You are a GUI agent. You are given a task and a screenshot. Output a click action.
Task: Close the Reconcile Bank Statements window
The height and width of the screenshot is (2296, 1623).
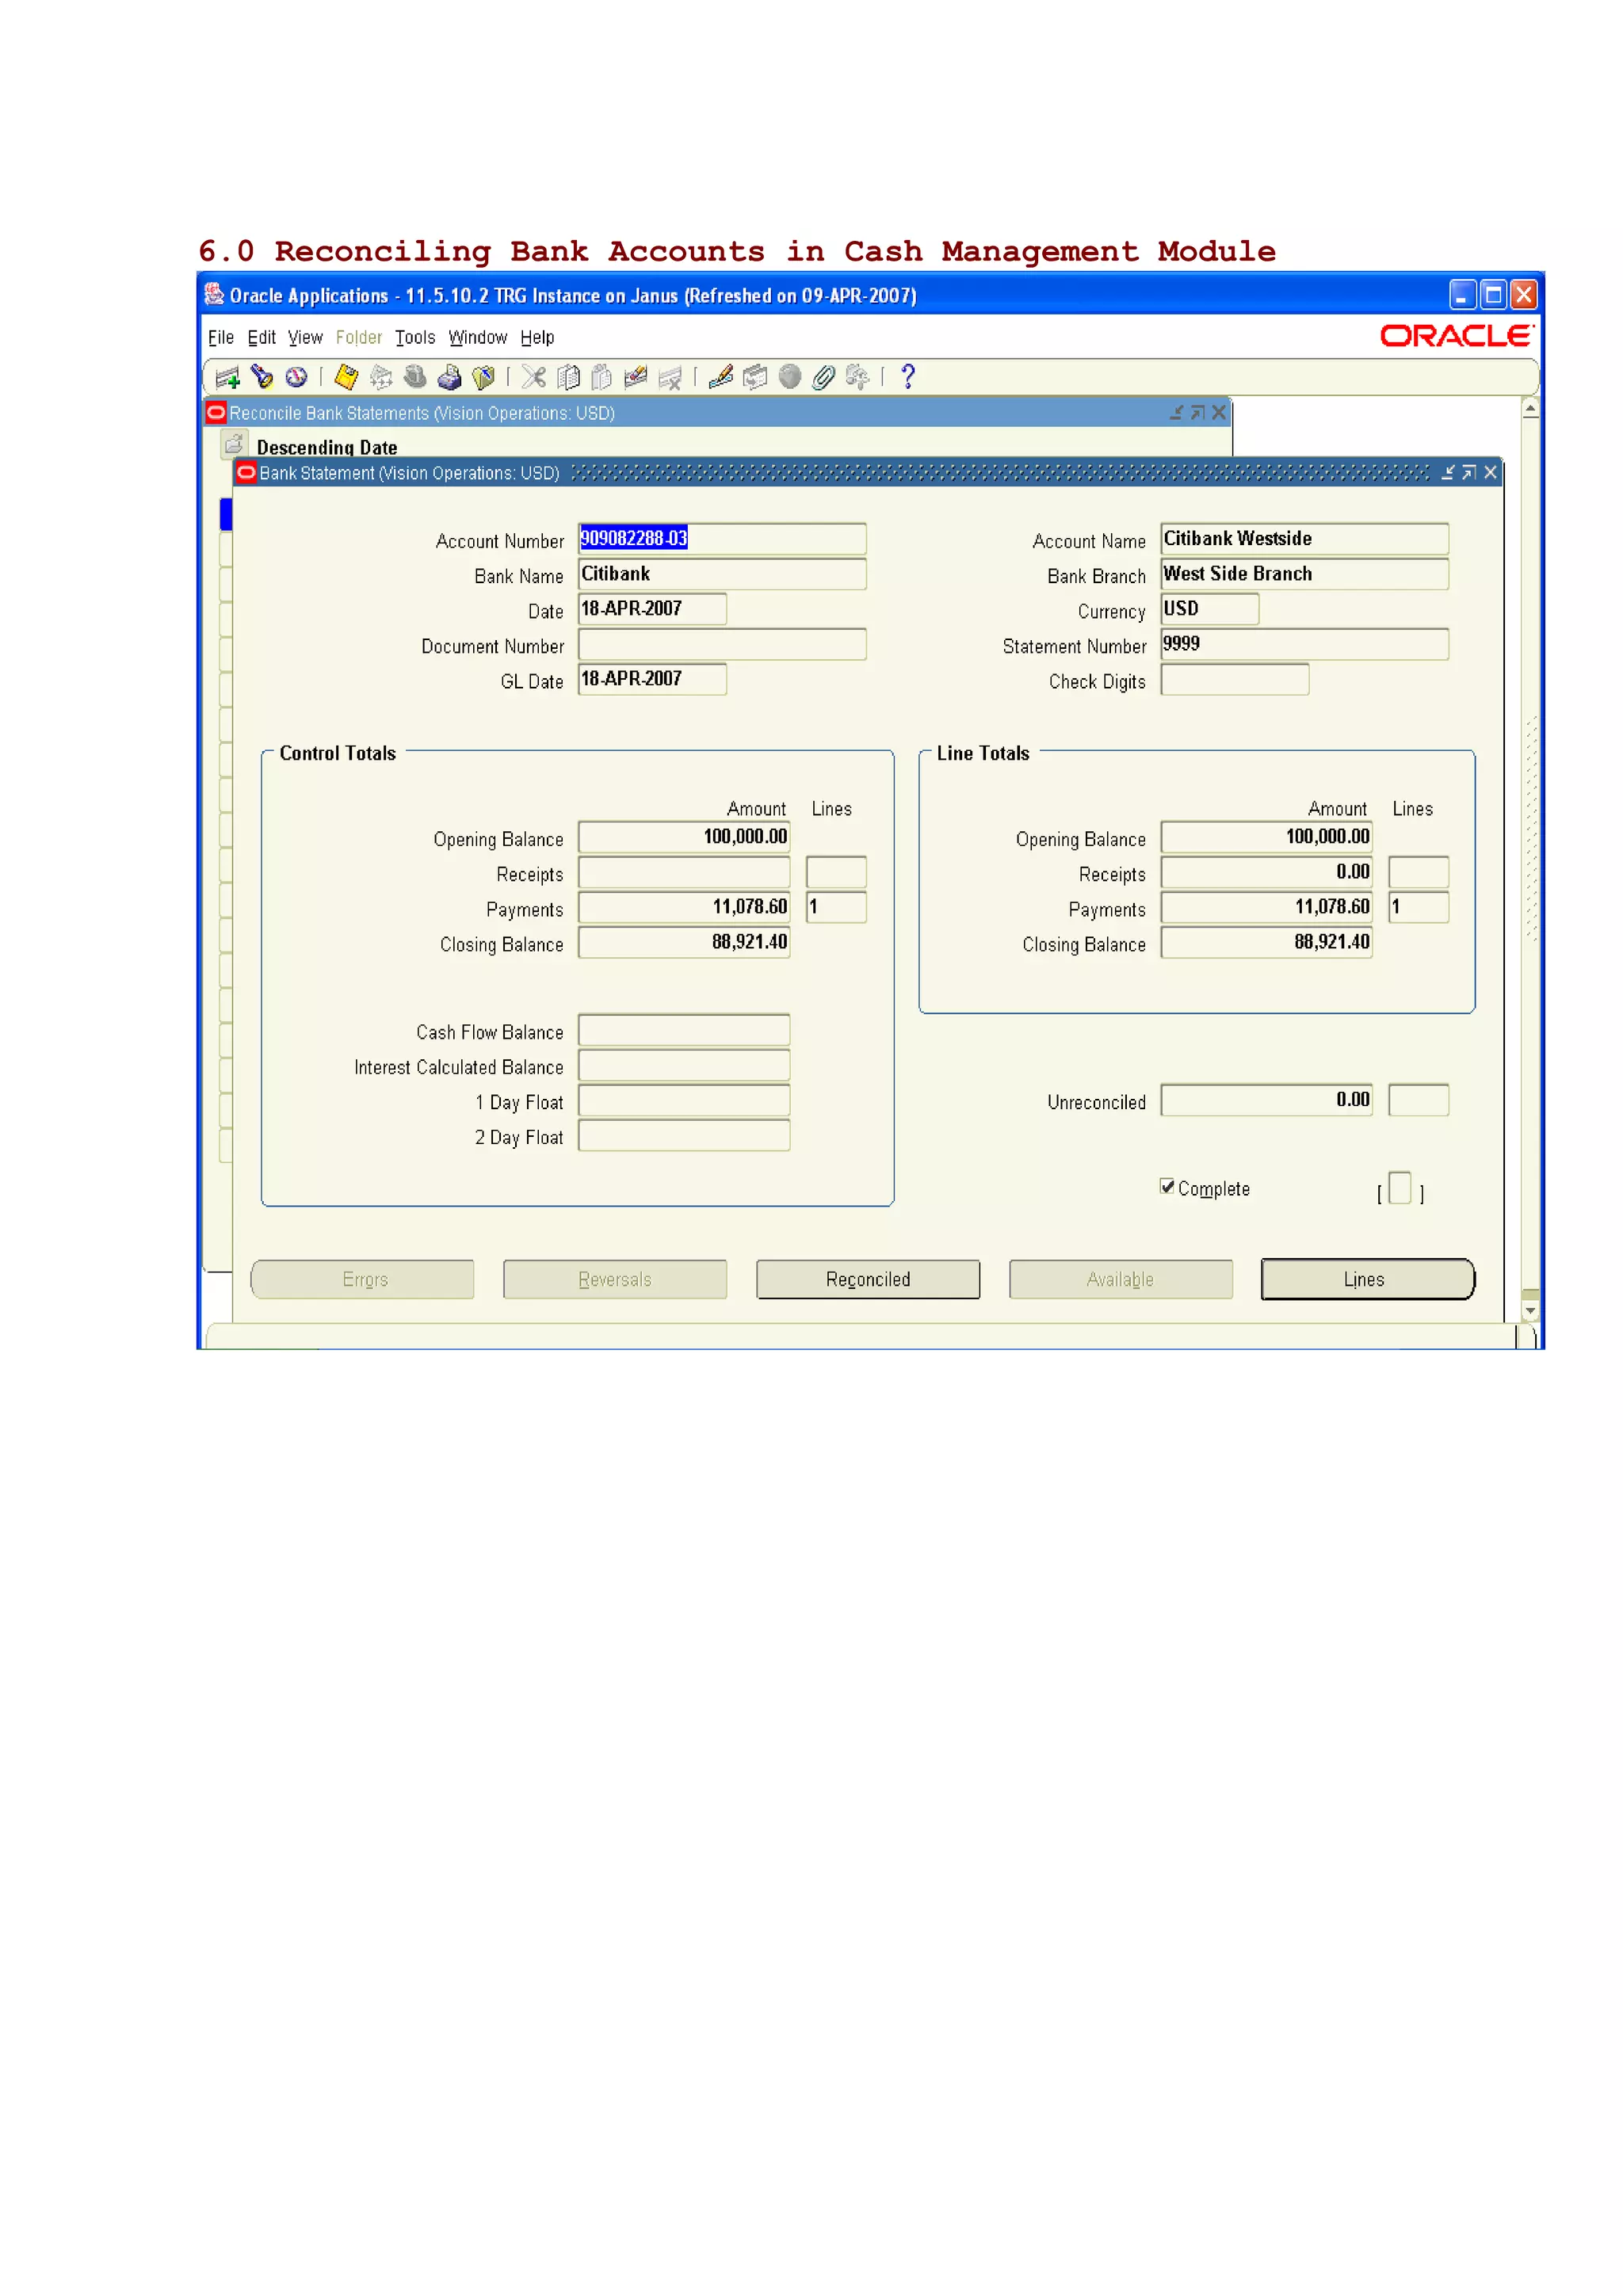[1218, 412]
